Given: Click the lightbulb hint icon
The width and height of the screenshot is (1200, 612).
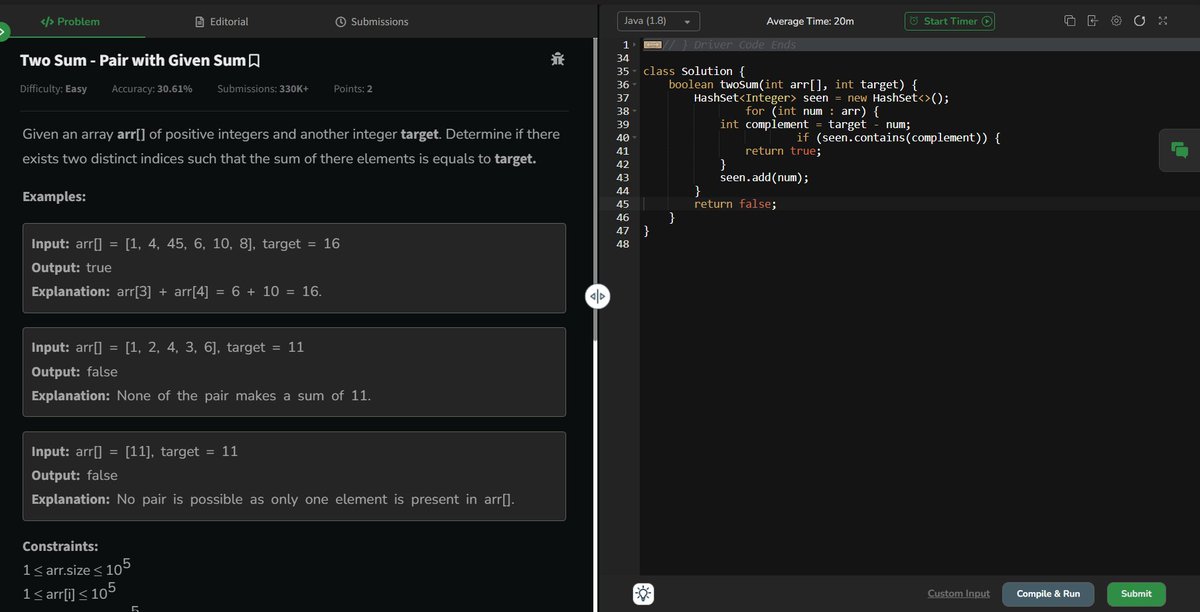Looking at the screenshot, I should 644,593.
